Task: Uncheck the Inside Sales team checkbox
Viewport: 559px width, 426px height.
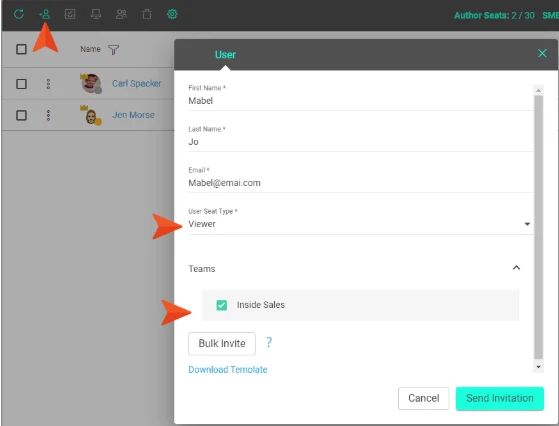Action: [221, 305]
